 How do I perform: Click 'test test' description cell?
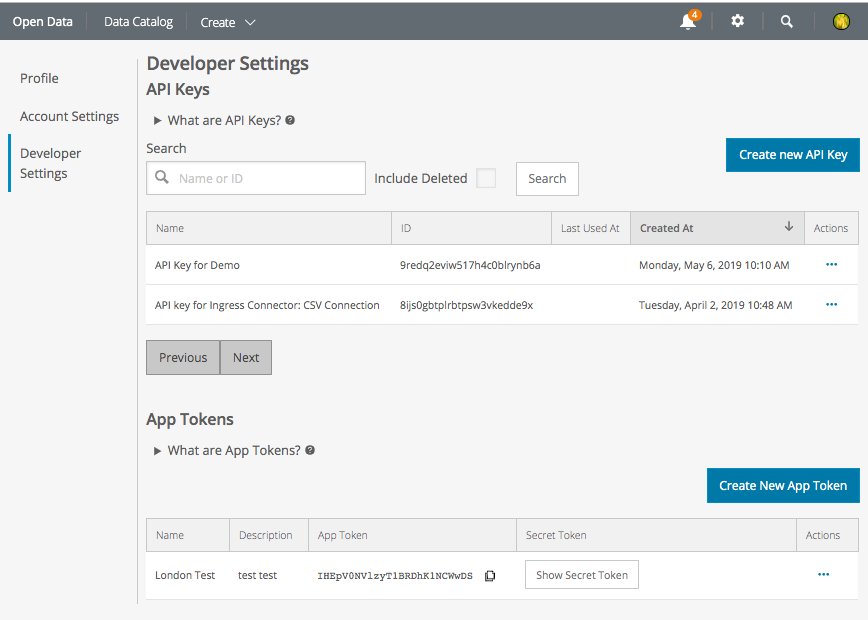257,575
